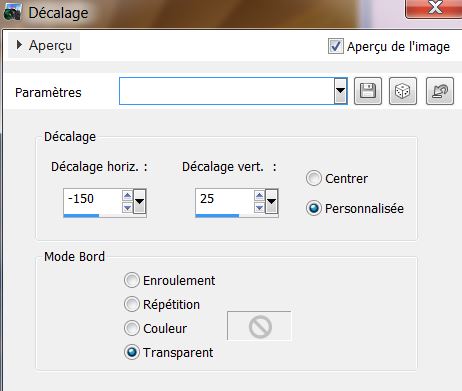The height and width of the screenshot is (391, 462).
Task: Decrease Décalage horiz. with down arrow
Action: click(x=127, y=208)
